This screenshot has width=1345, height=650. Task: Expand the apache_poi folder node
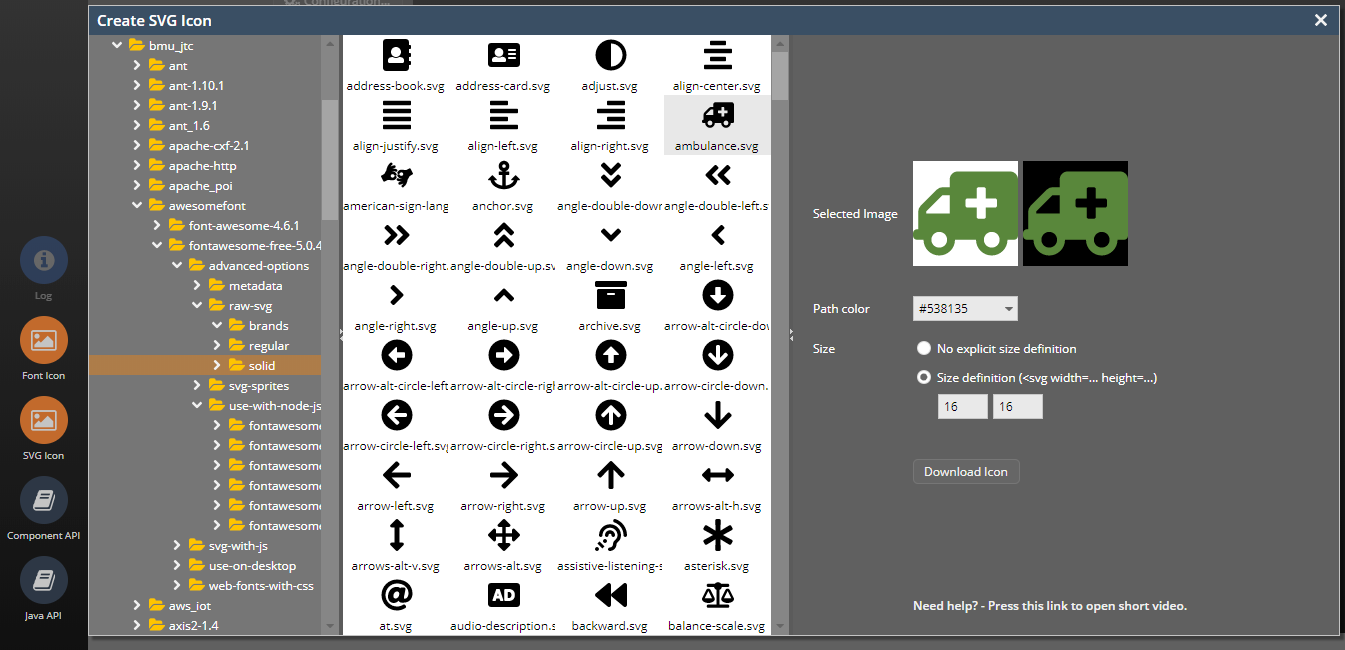(137, 186)
